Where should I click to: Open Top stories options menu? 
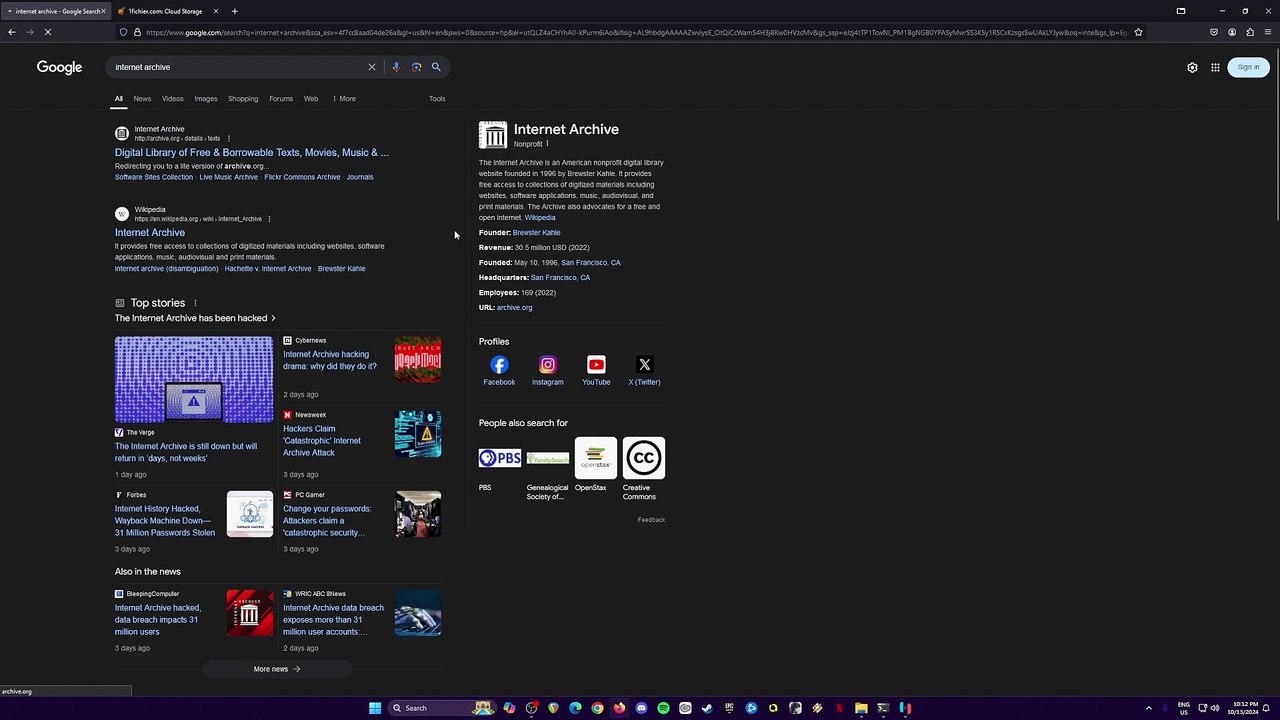coord(195,303)
